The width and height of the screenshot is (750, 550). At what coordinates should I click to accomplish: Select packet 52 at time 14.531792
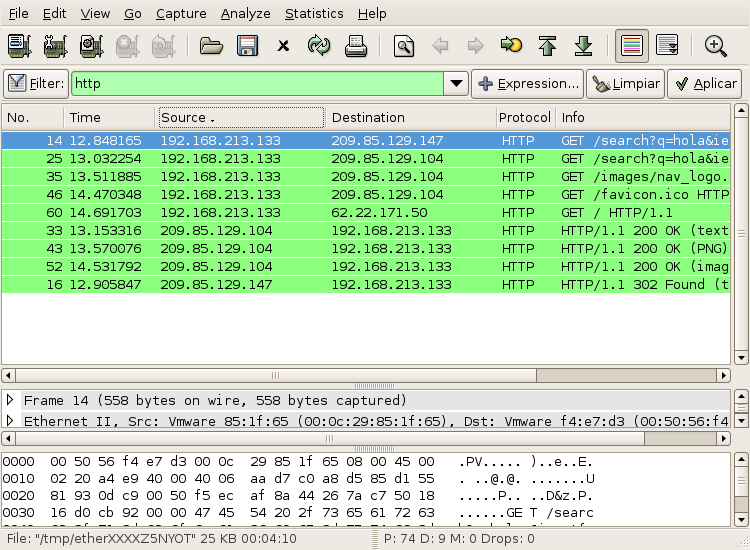366,267
